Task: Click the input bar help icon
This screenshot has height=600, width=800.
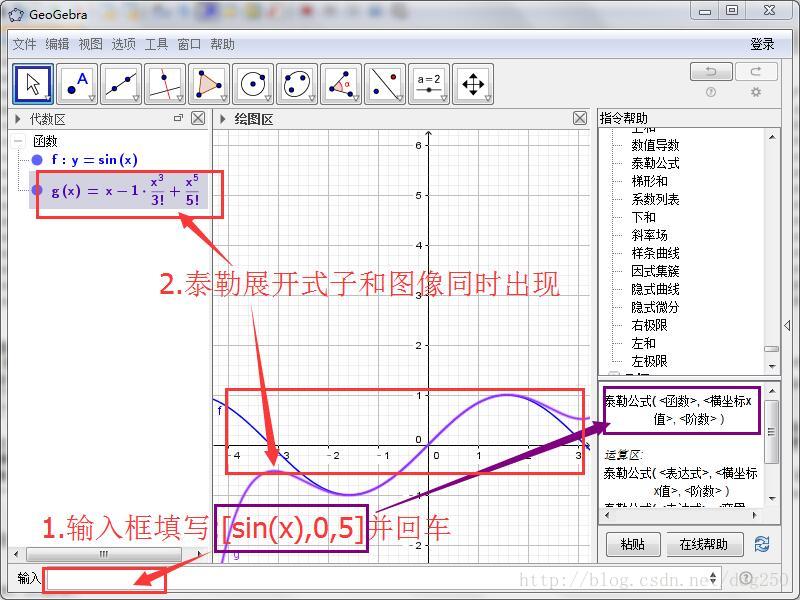Action: (745, 578)
